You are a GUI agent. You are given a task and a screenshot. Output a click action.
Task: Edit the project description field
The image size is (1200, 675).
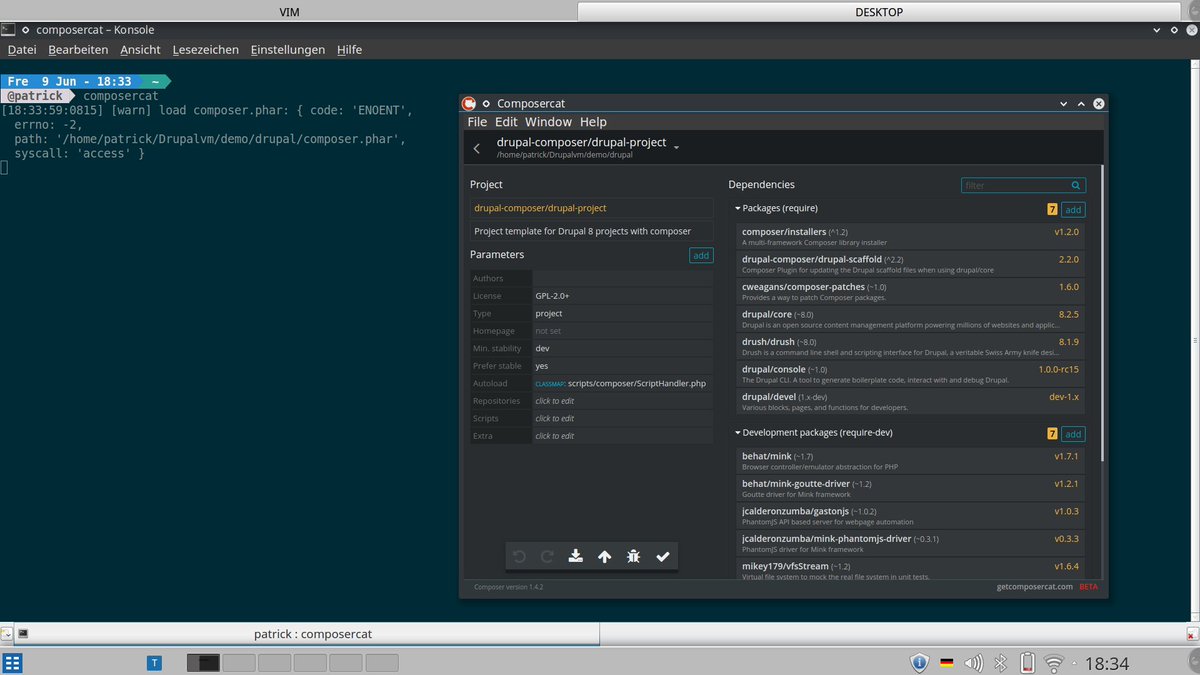click(592, 231)
